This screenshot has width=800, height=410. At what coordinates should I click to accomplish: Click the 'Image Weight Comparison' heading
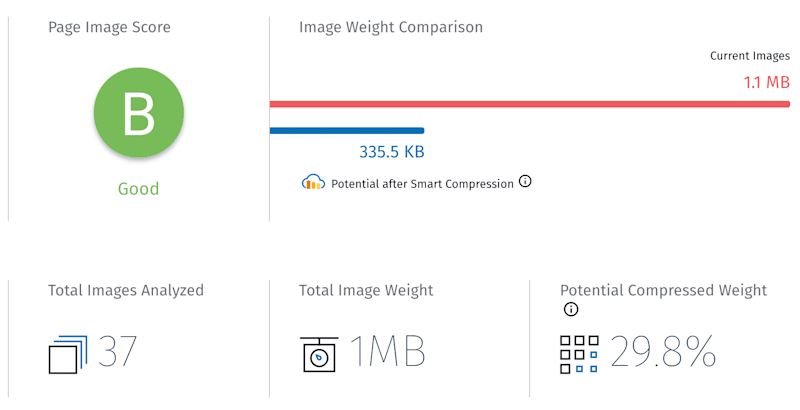(x=390, y=27)
